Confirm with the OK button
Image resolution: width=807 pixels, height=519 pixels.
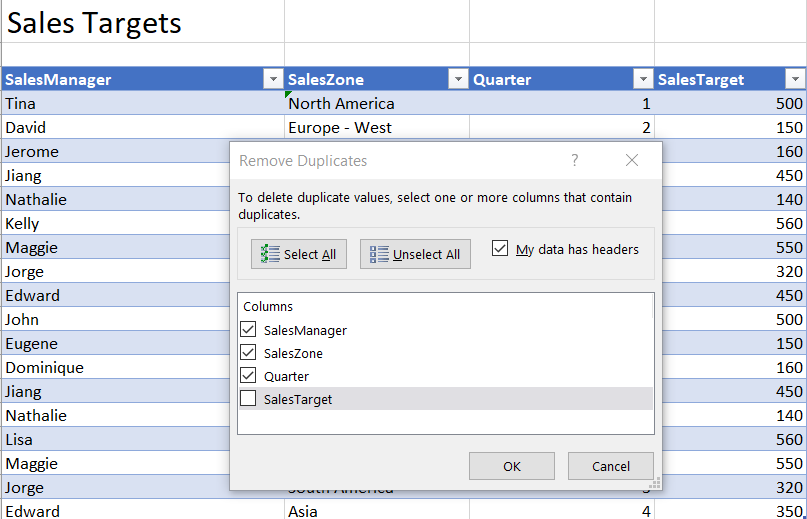[512, 466]
